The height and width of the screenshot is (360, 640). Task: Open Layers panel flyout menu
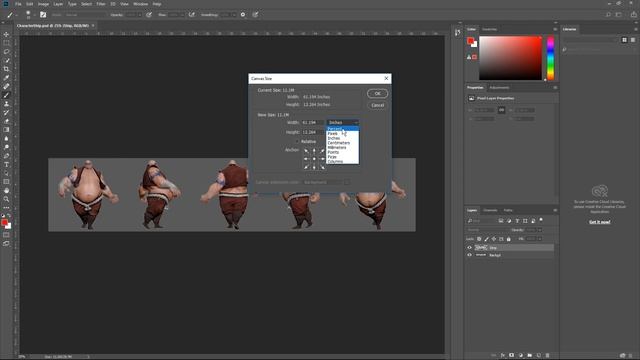[x=555, y=210]
